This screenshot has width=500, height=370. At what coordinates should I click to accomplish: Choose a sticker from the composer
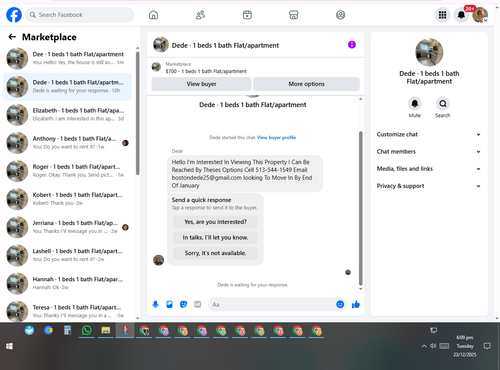click(184, 304)
